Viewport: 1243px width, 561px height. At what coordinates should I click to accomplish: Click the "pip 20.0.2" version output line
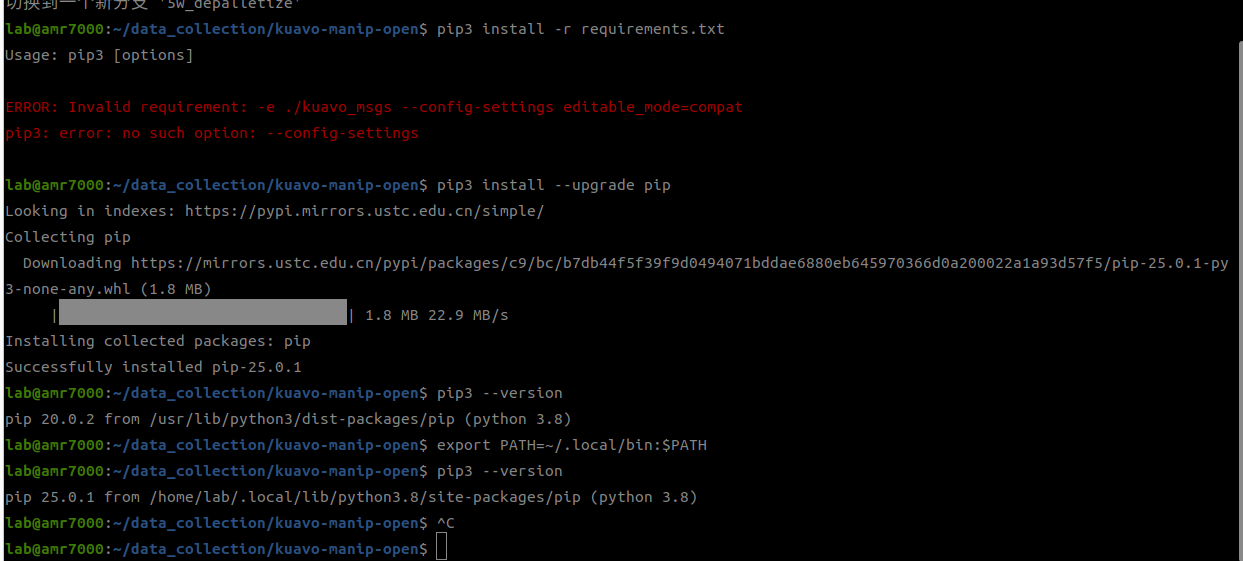point(288,419)
